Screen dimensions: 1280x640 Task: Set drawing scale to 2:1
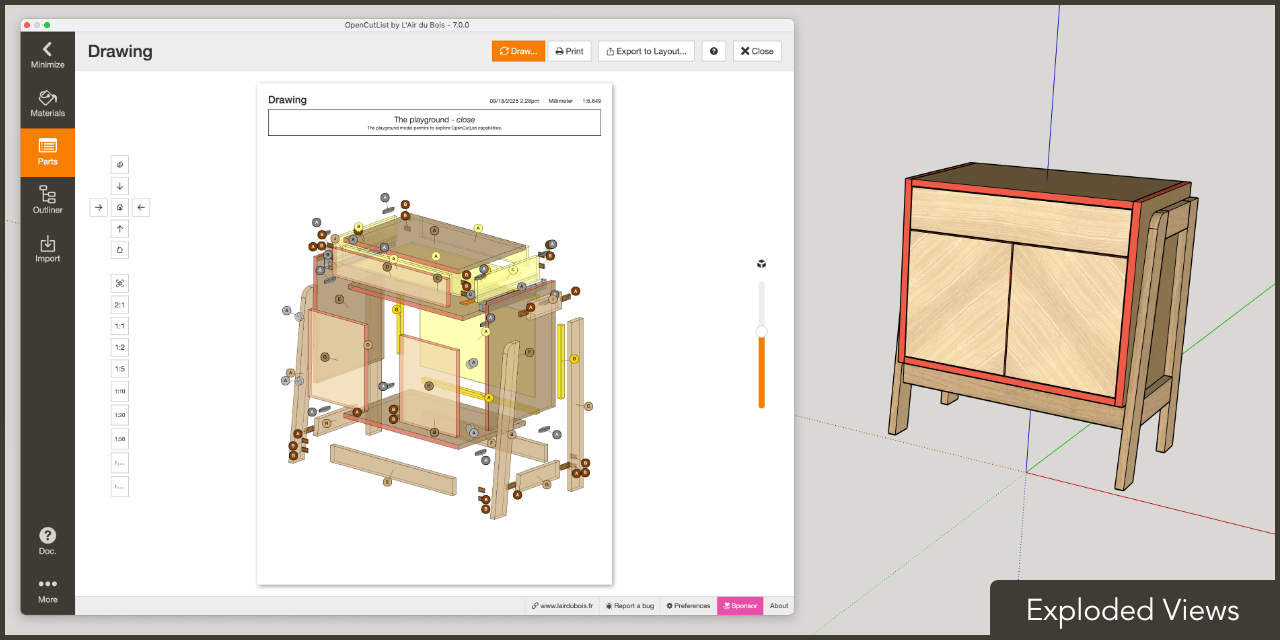(x=120, y=305)
